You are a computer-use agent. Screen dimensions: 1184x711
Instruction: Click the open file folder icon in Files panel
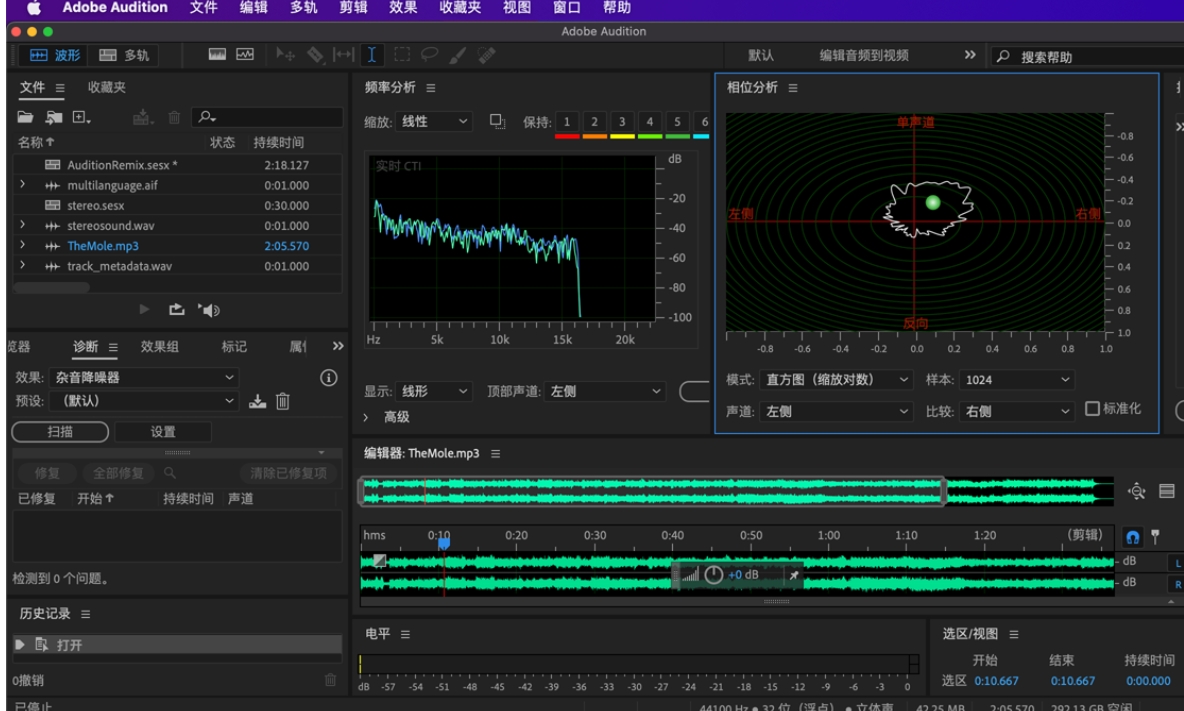[25, 117]
